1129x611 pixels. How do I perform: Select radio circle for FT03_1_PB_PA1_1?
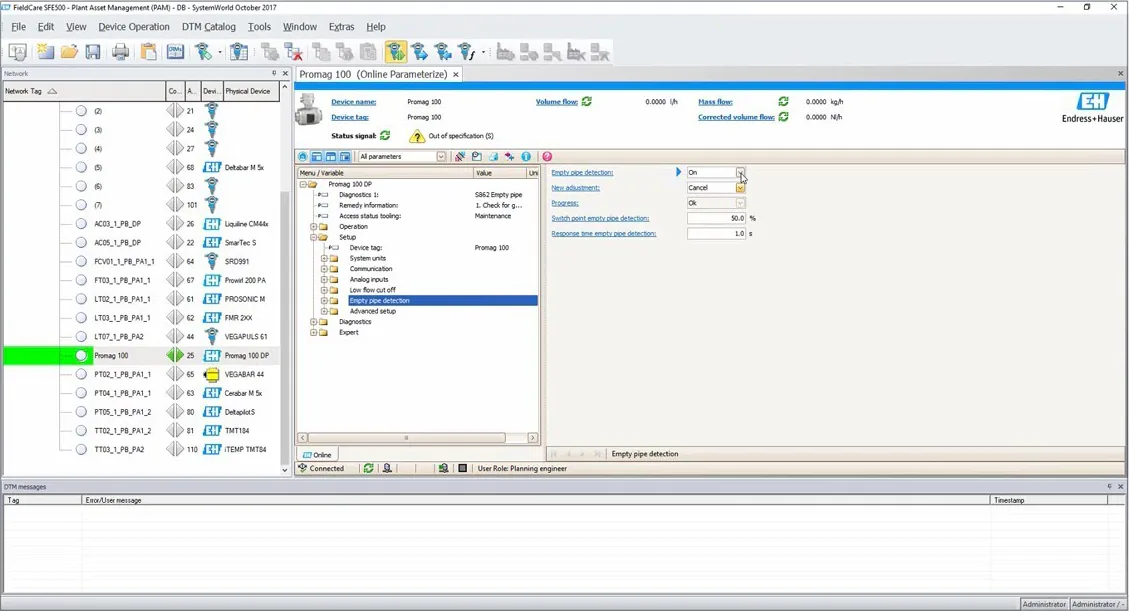(81, 280)
